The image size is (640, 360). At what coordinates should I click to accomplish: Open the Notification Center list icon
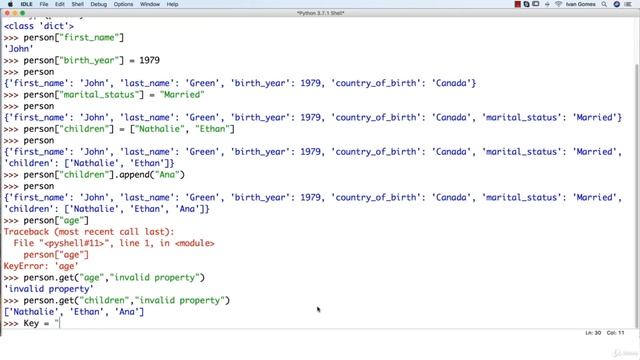pos(628,4)
